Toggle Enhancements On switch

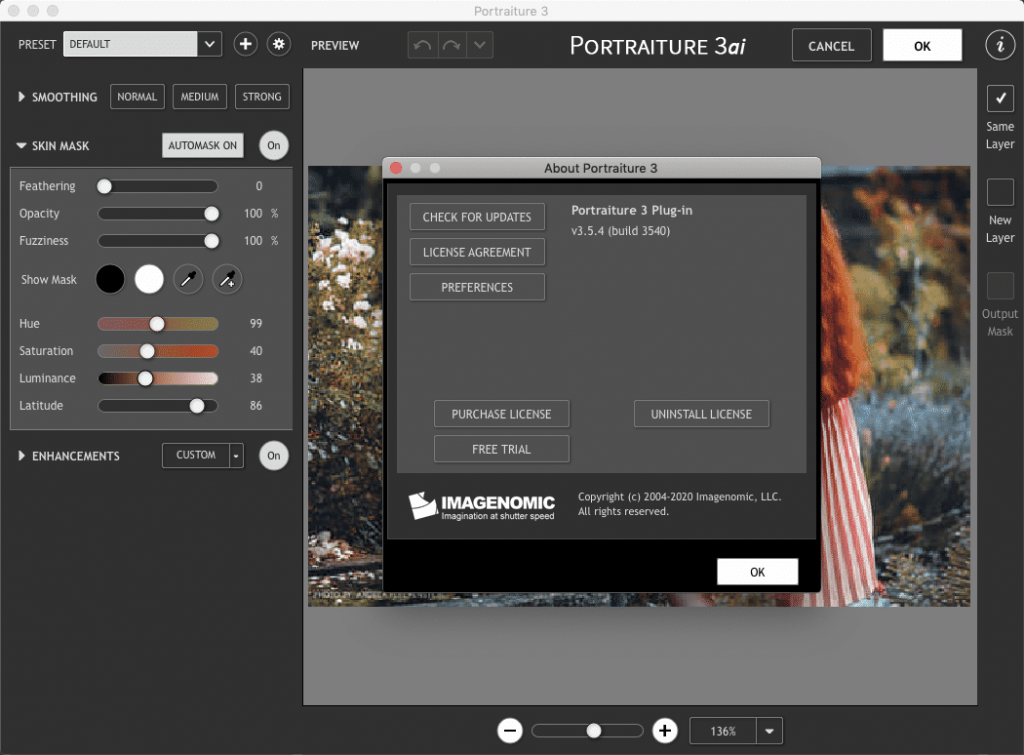(x=274, y=456)
